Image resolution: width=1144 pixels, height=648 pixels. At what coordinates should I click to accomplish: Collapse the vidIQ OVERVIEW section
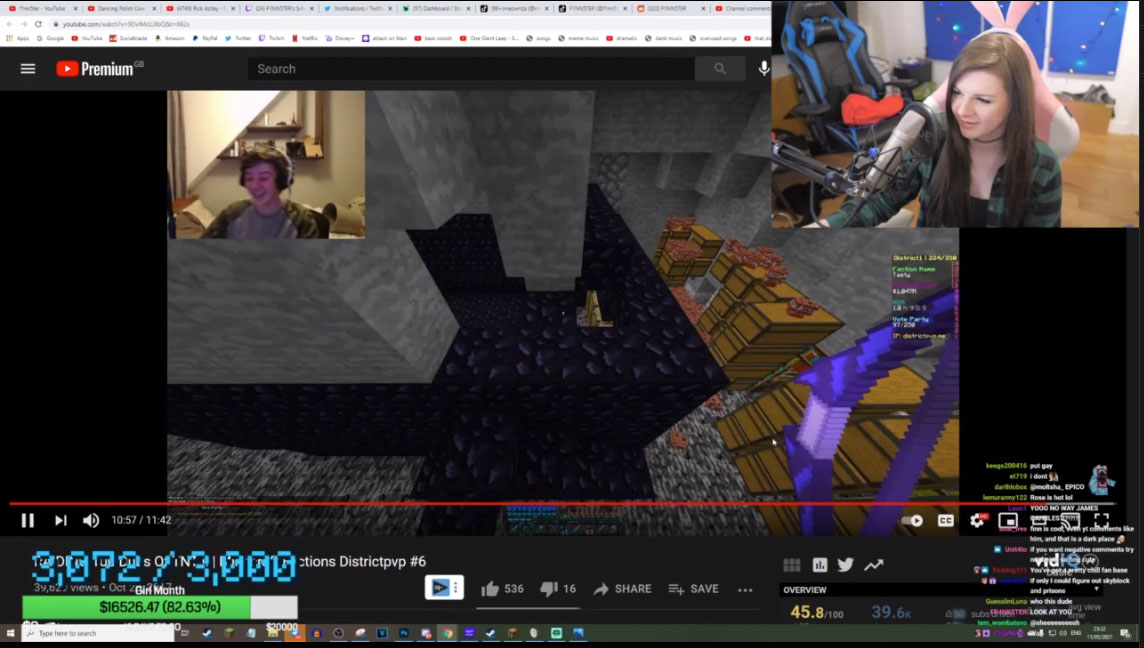pyautogui.click(x=1097, y=590)
